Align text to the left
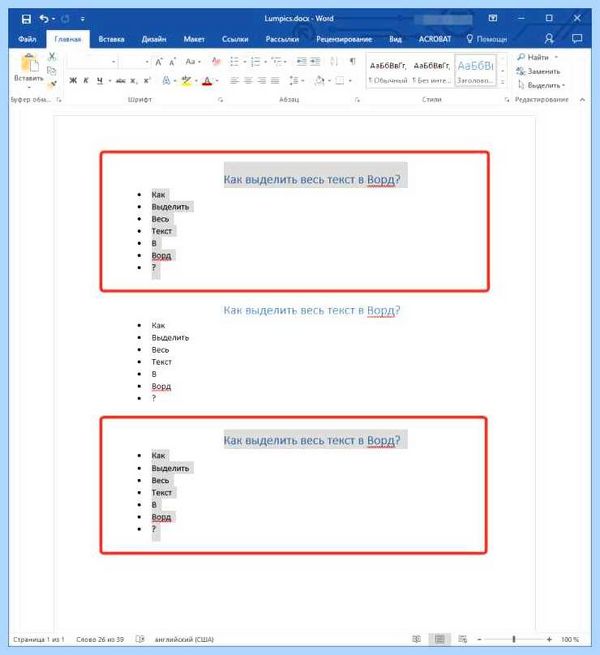 pyautogui.click(x=234, y=81)
